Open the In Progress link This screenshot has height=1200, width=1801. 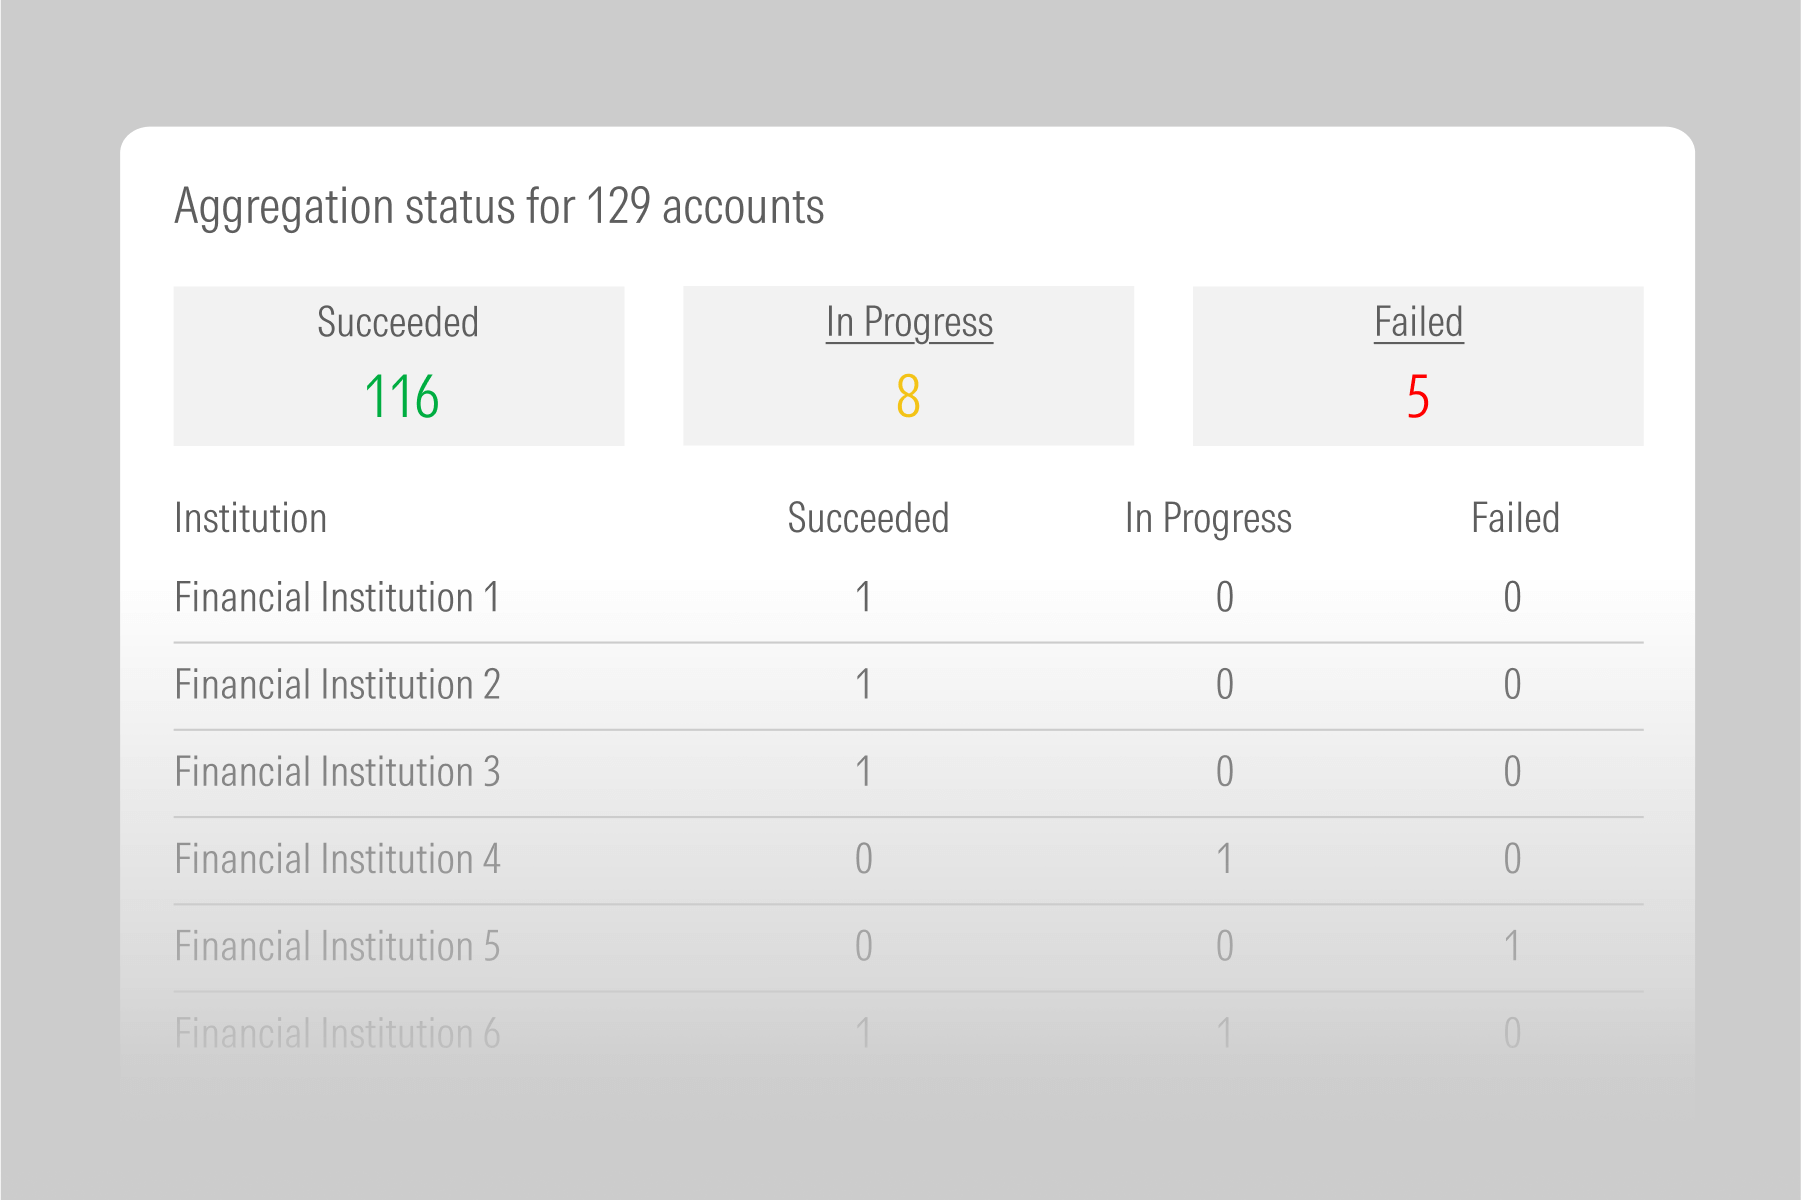tap(908, 323)
